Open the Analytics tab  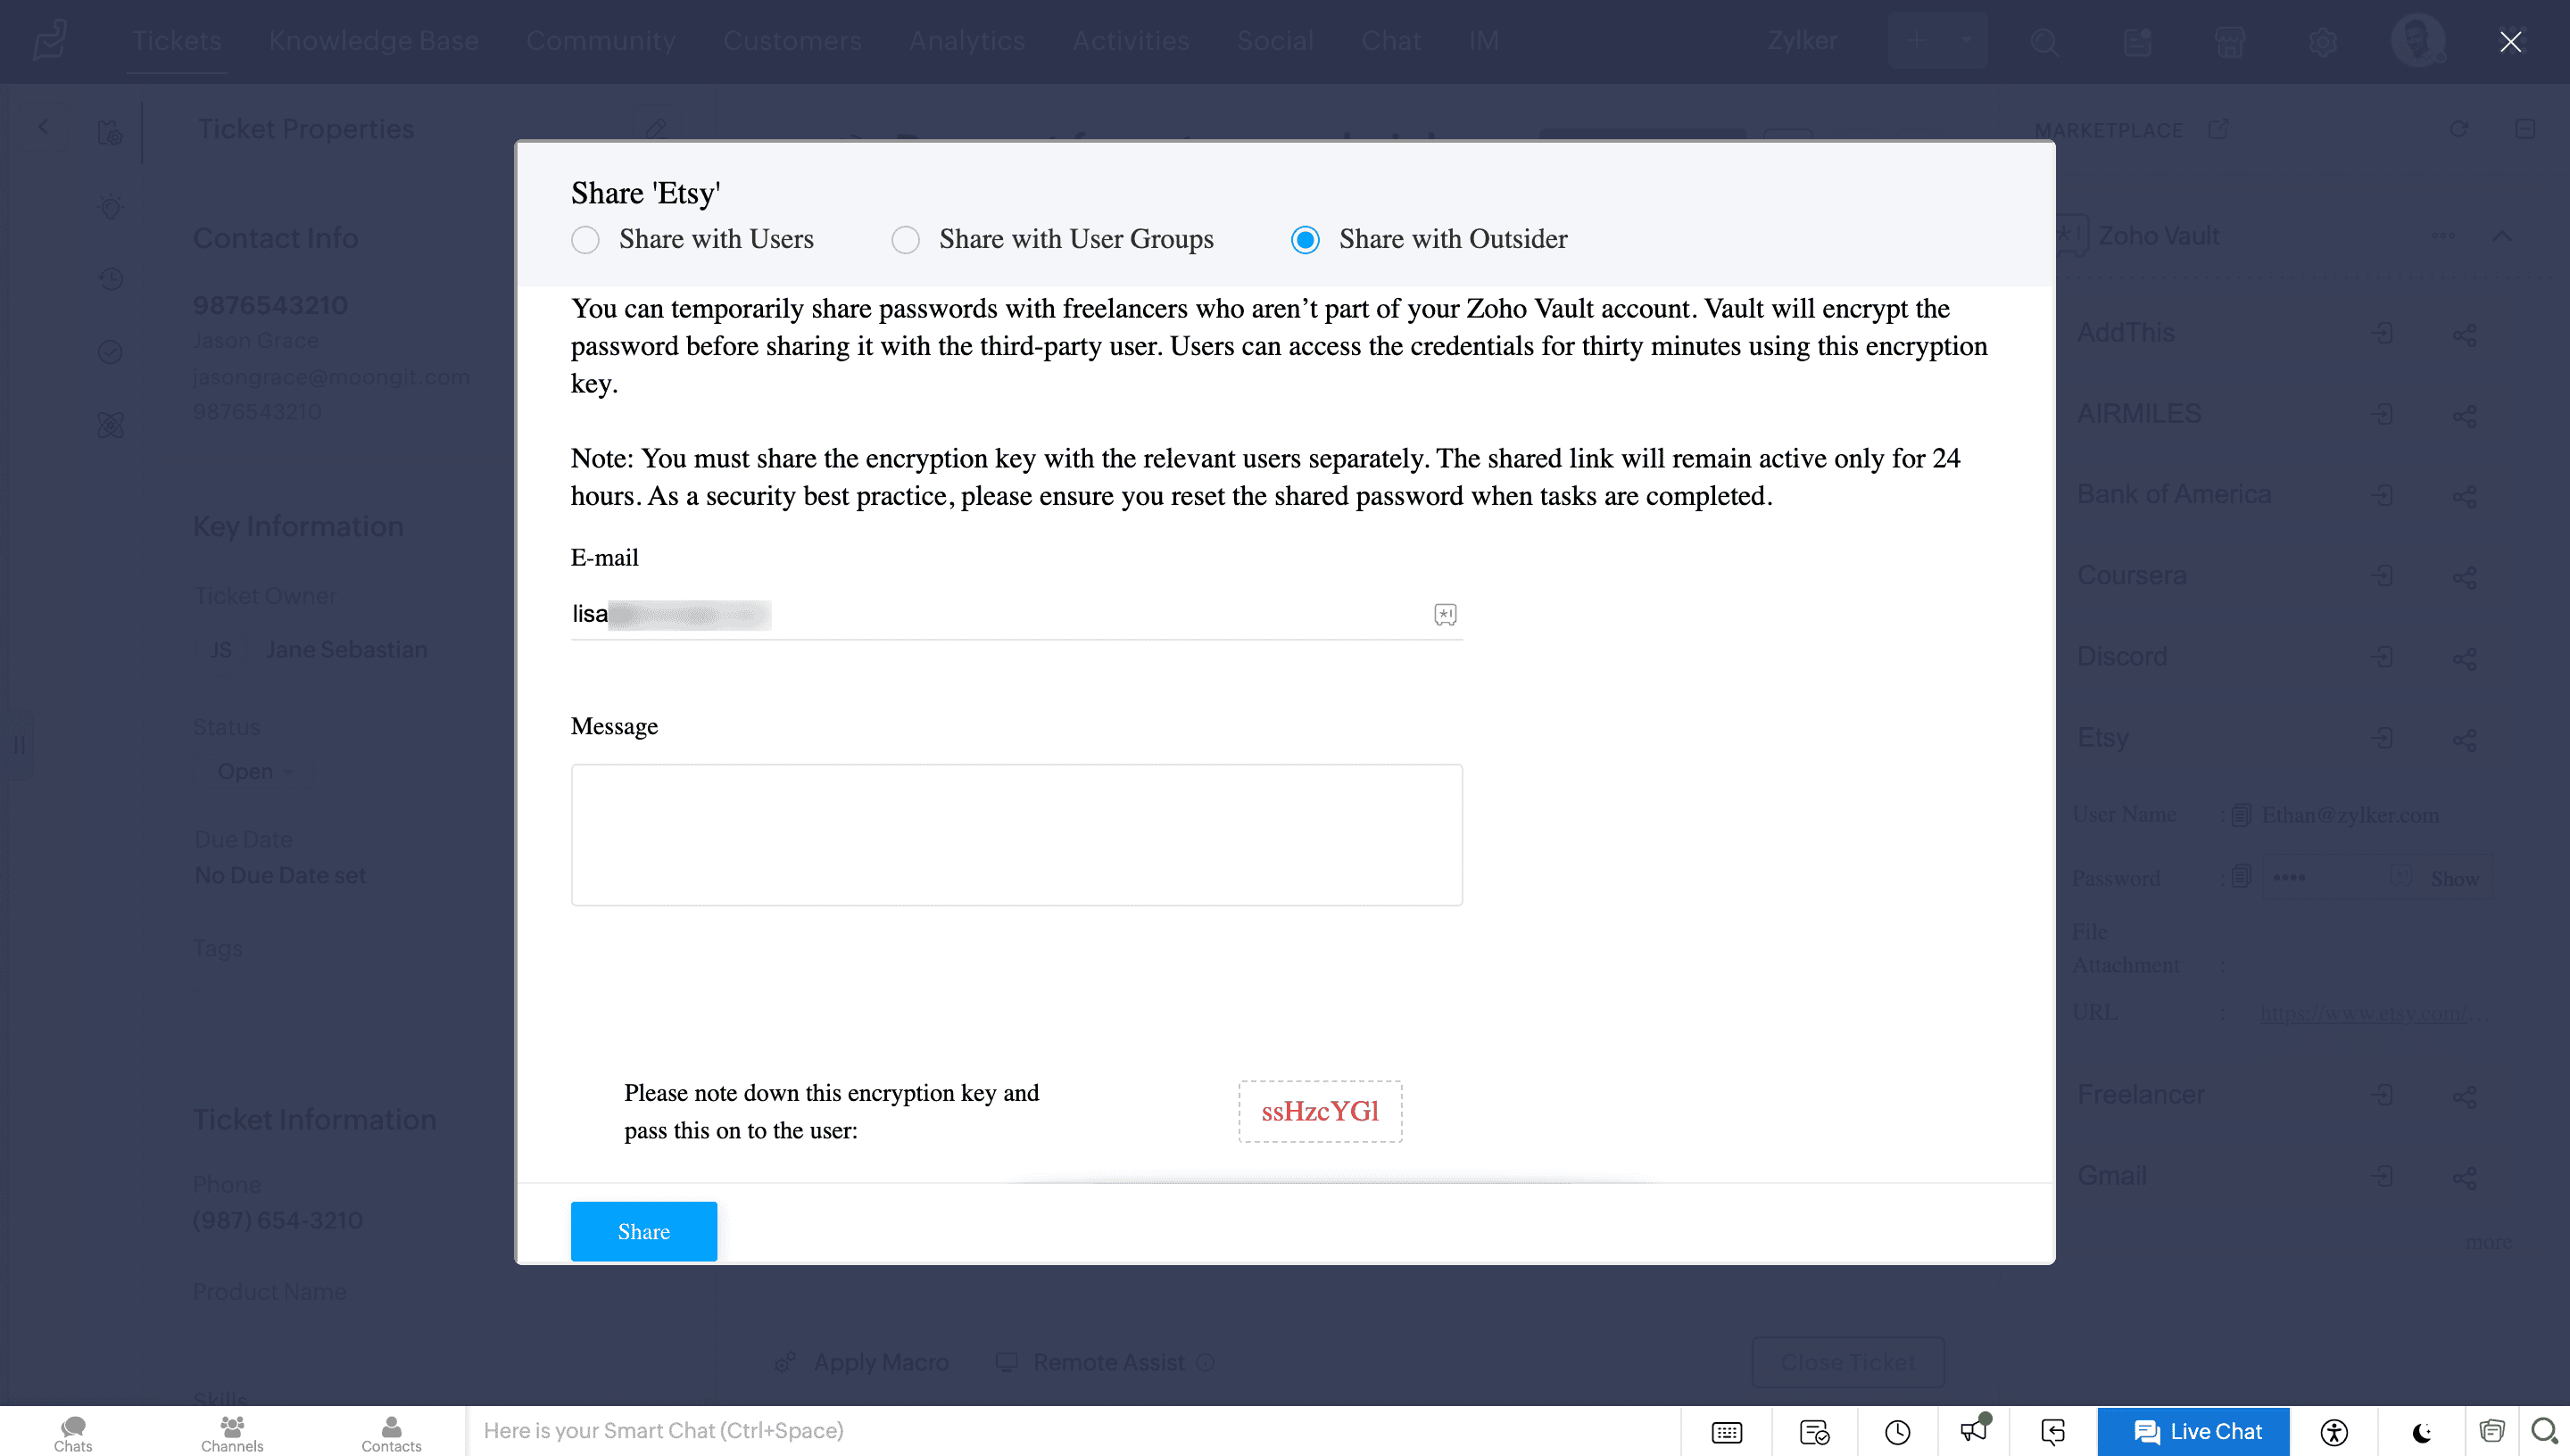click(967, 41)
